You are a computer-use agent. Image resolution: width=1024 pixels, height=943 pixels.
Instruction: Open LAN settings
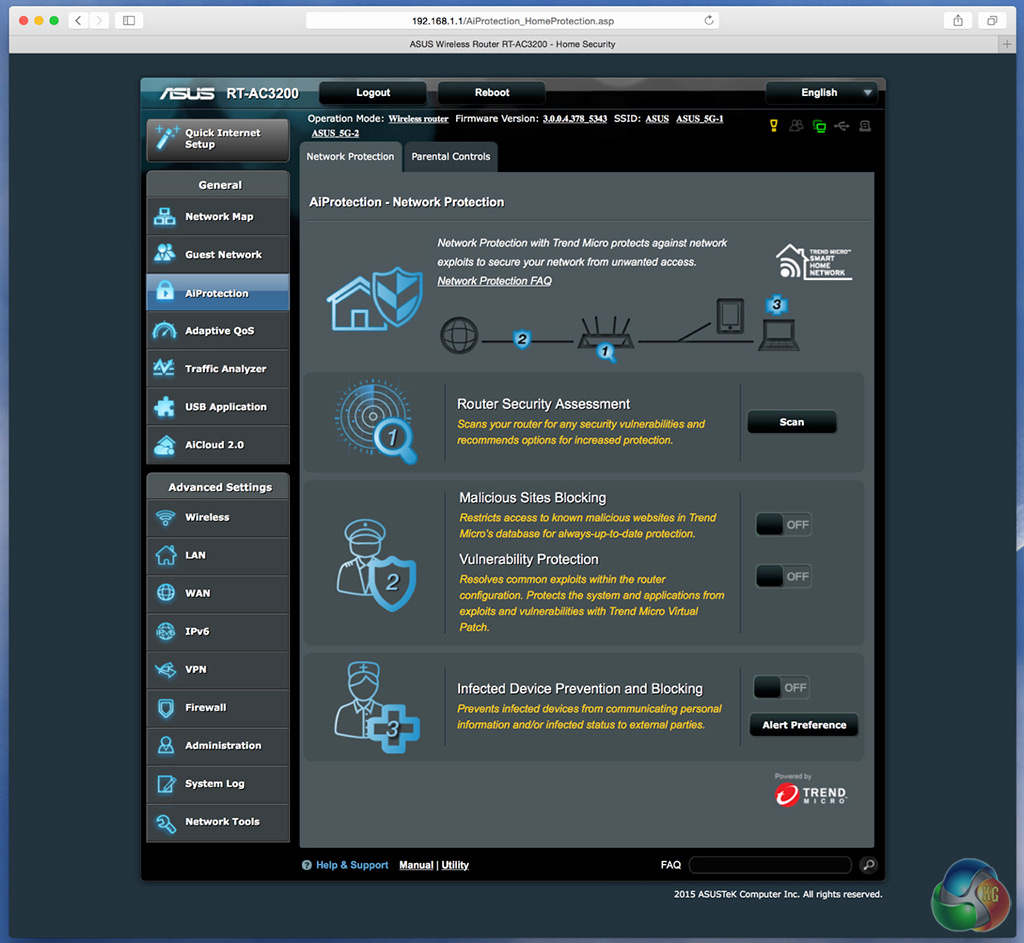(x=218, y=555)
